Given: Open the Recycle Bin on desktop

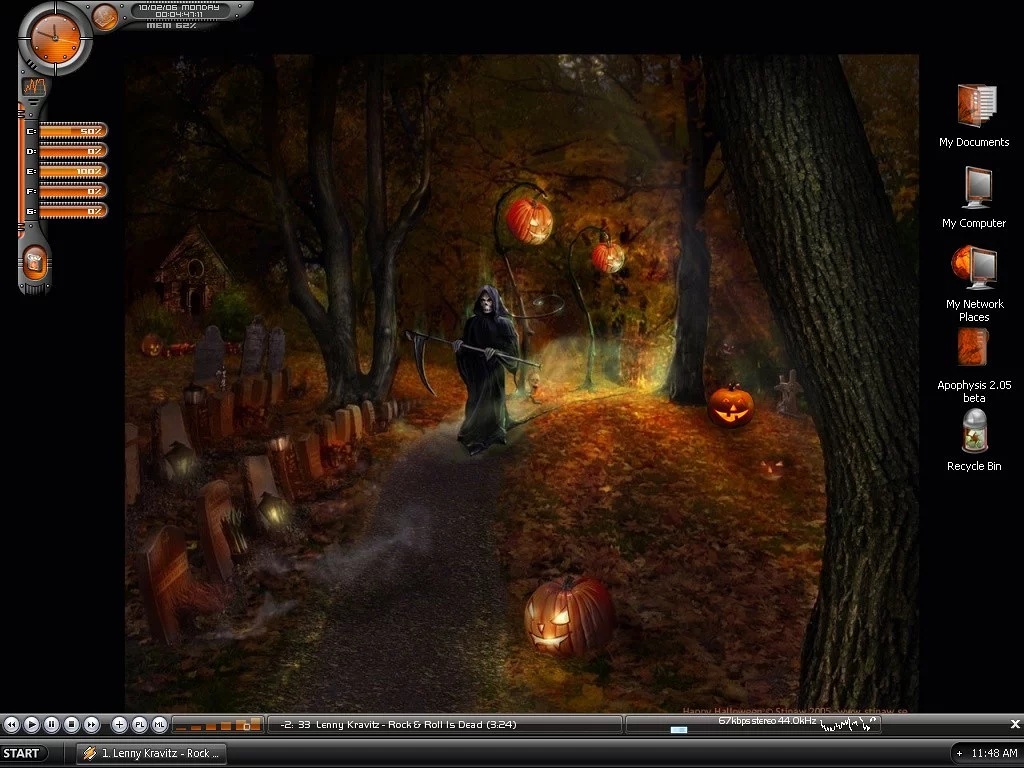Looking at the screenshot, I should 973,432.
